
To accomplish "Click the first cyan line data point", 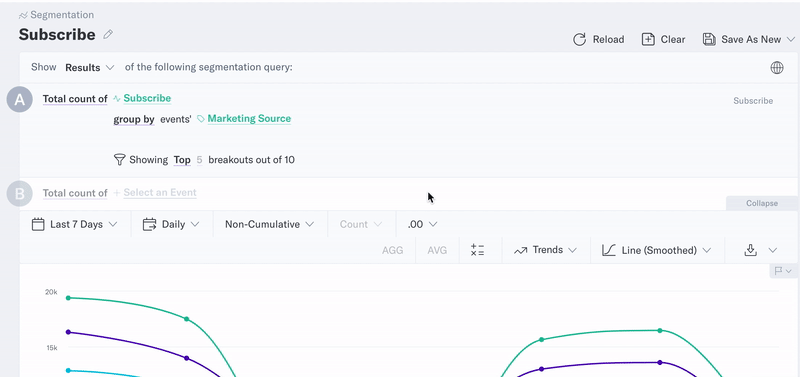I will pyautogui.click(x=68, y=370).
